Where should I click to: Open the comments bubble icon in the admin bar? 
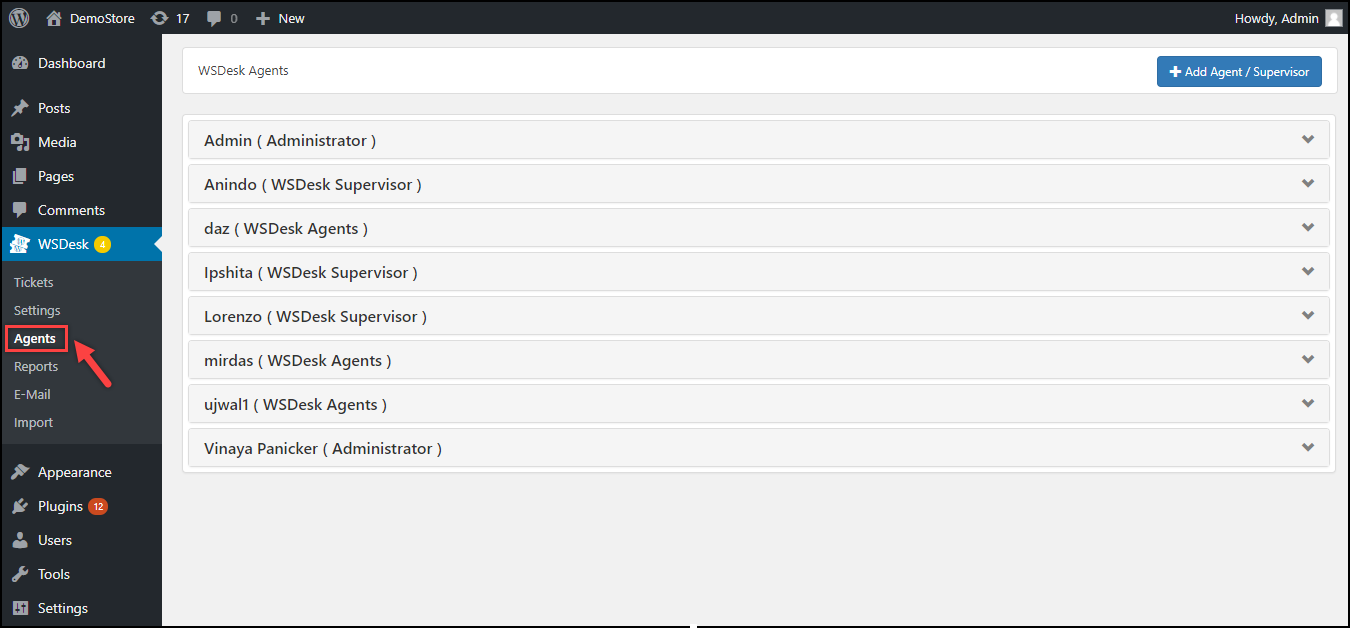pyautogui.click(x=214, y=18)
